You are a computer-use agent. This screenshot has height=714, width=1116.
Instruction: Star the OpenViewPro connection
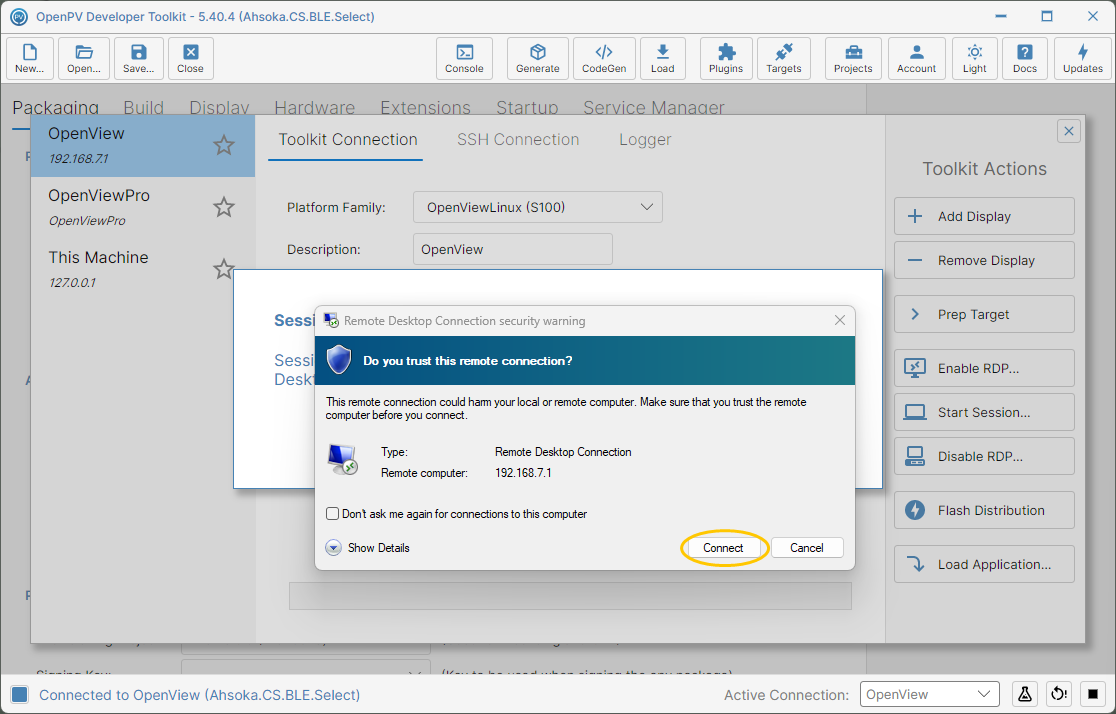coord(223,207)
